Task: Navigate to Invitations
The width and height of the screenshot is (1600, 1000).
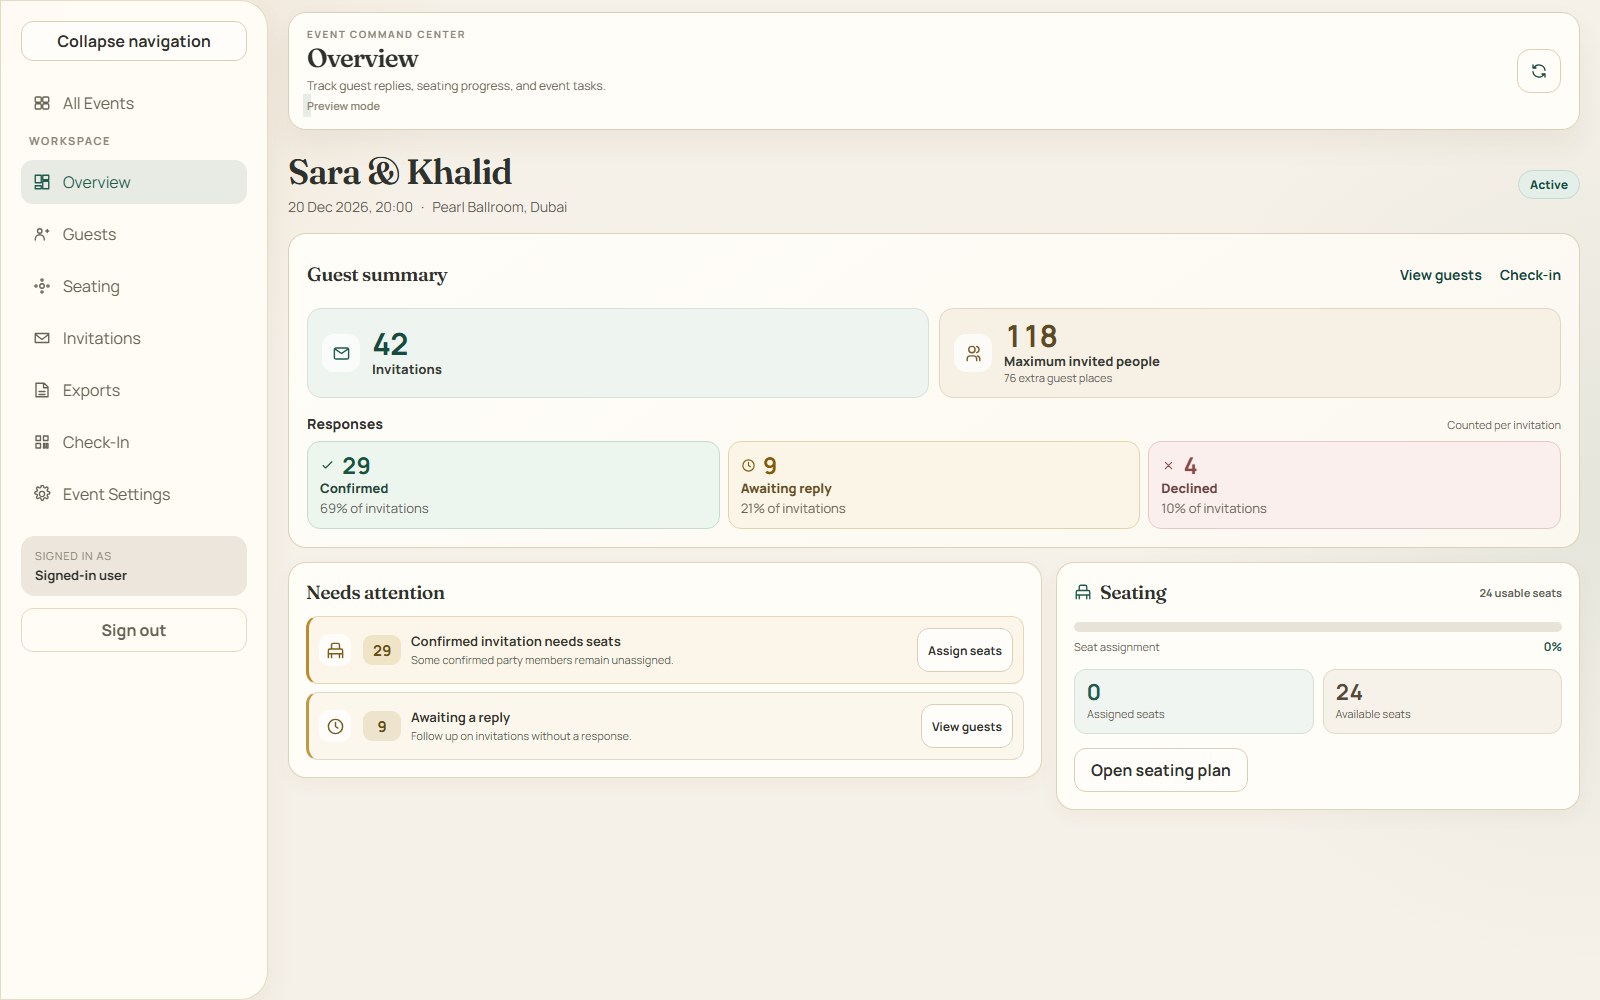Action: point(134,338)
